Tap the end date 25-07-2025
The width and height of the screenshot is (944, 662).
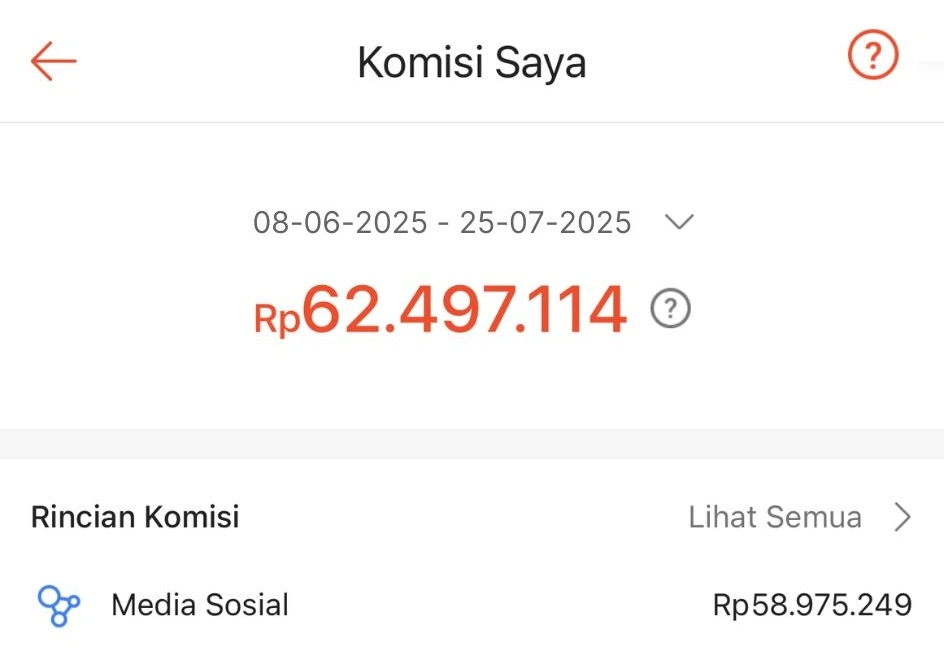546,222
